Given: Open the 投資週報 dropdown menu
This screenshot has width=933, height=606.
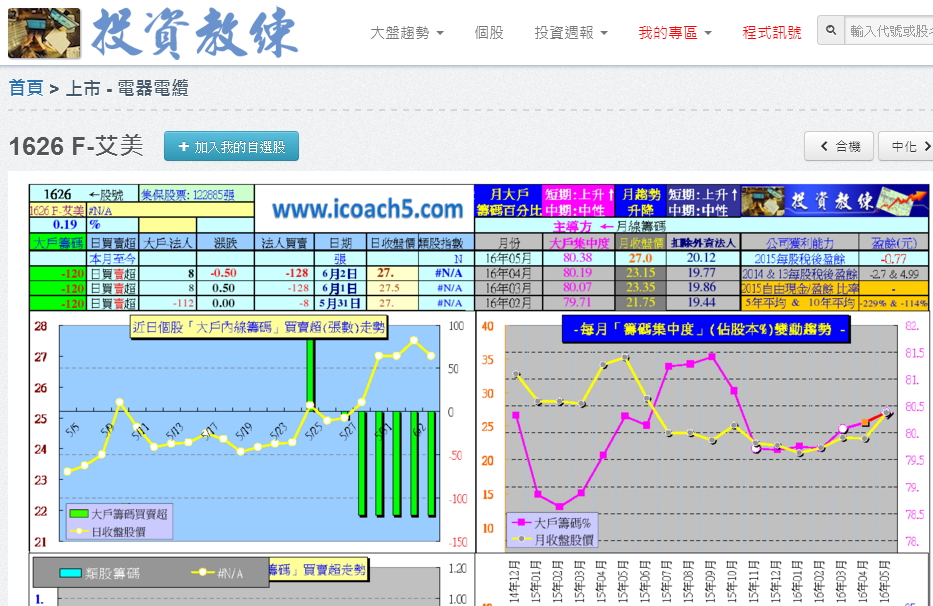Looking at the screenshot, I should tap(570, 33).
